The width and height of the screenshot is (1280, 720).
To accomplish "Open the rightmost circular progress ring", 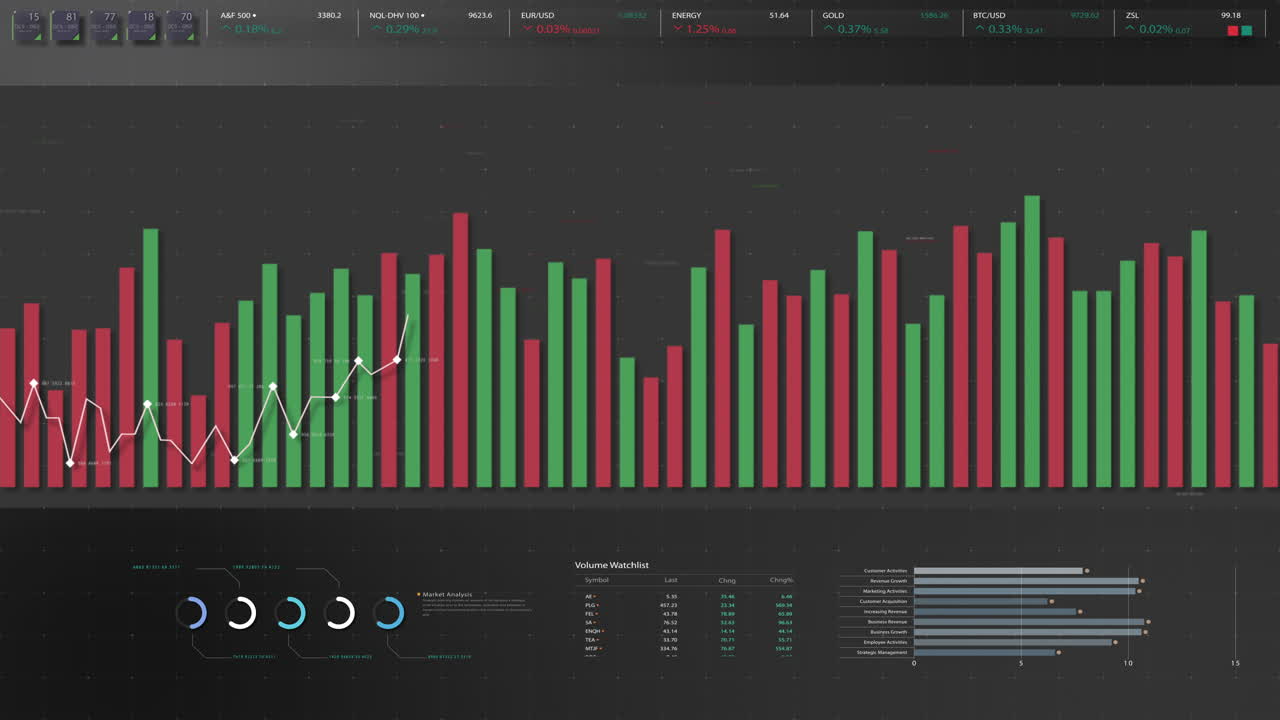I will click(x=389, y=613).
